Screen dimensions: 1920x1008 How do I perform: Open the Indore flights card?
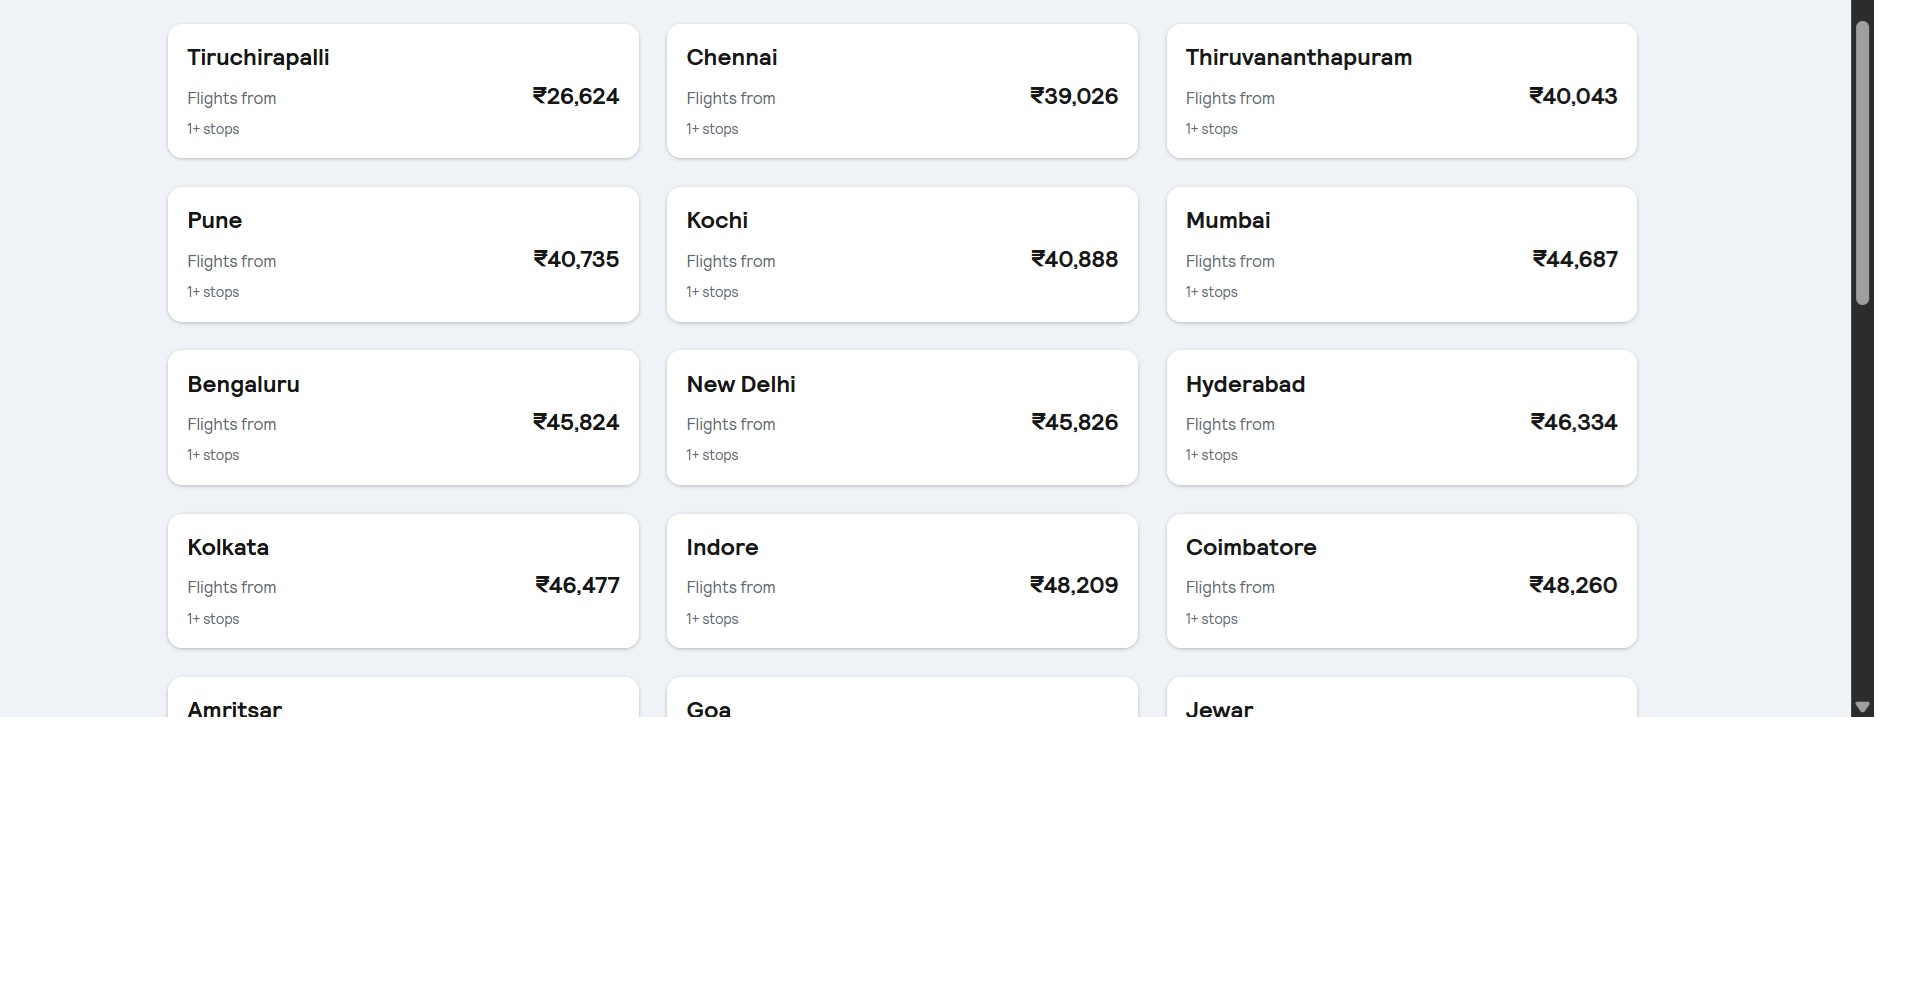click(x=902, y=581)
